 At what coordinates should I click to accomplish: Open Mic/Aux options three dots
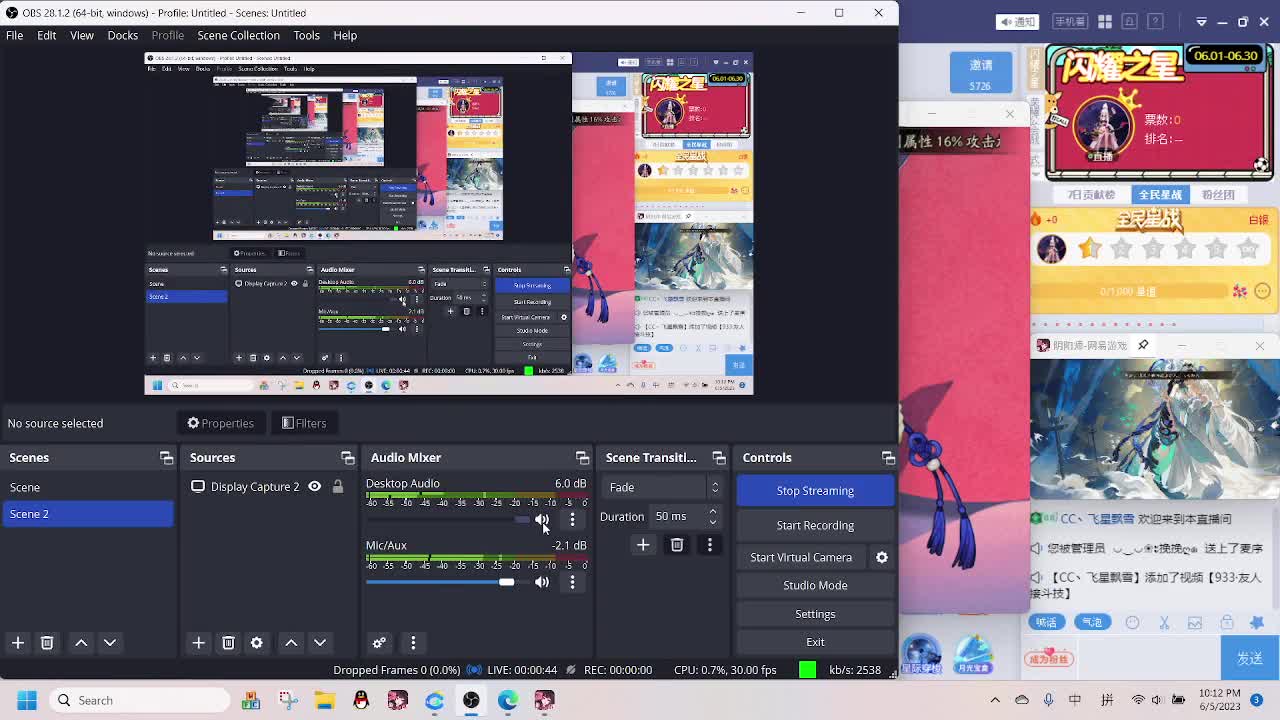(x=572, y=582)
